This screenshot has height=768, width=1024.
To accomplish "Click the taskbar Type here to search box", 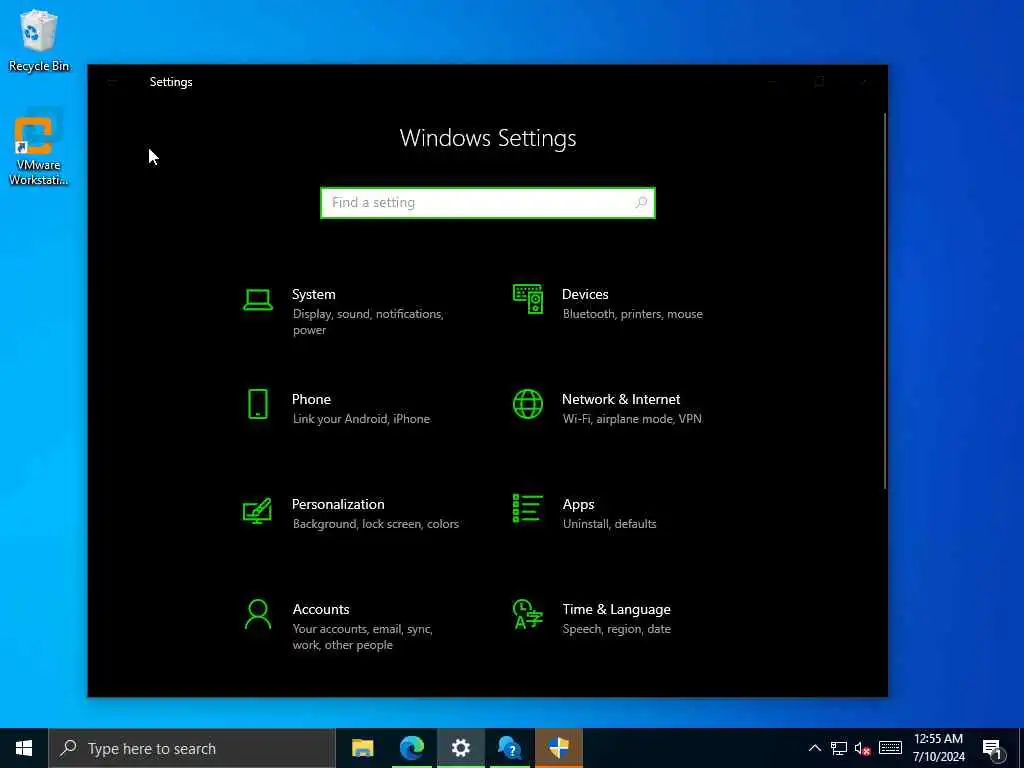I will coord(192,748).
